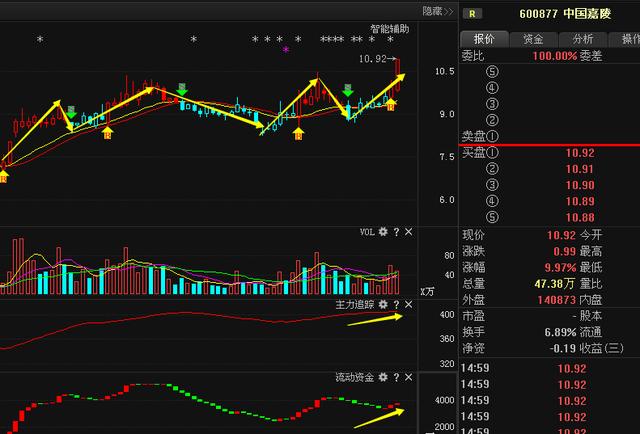Open 流动资金 indicator settings gear
The width and height of the screenshot is (640, 434).
(382, 378)
